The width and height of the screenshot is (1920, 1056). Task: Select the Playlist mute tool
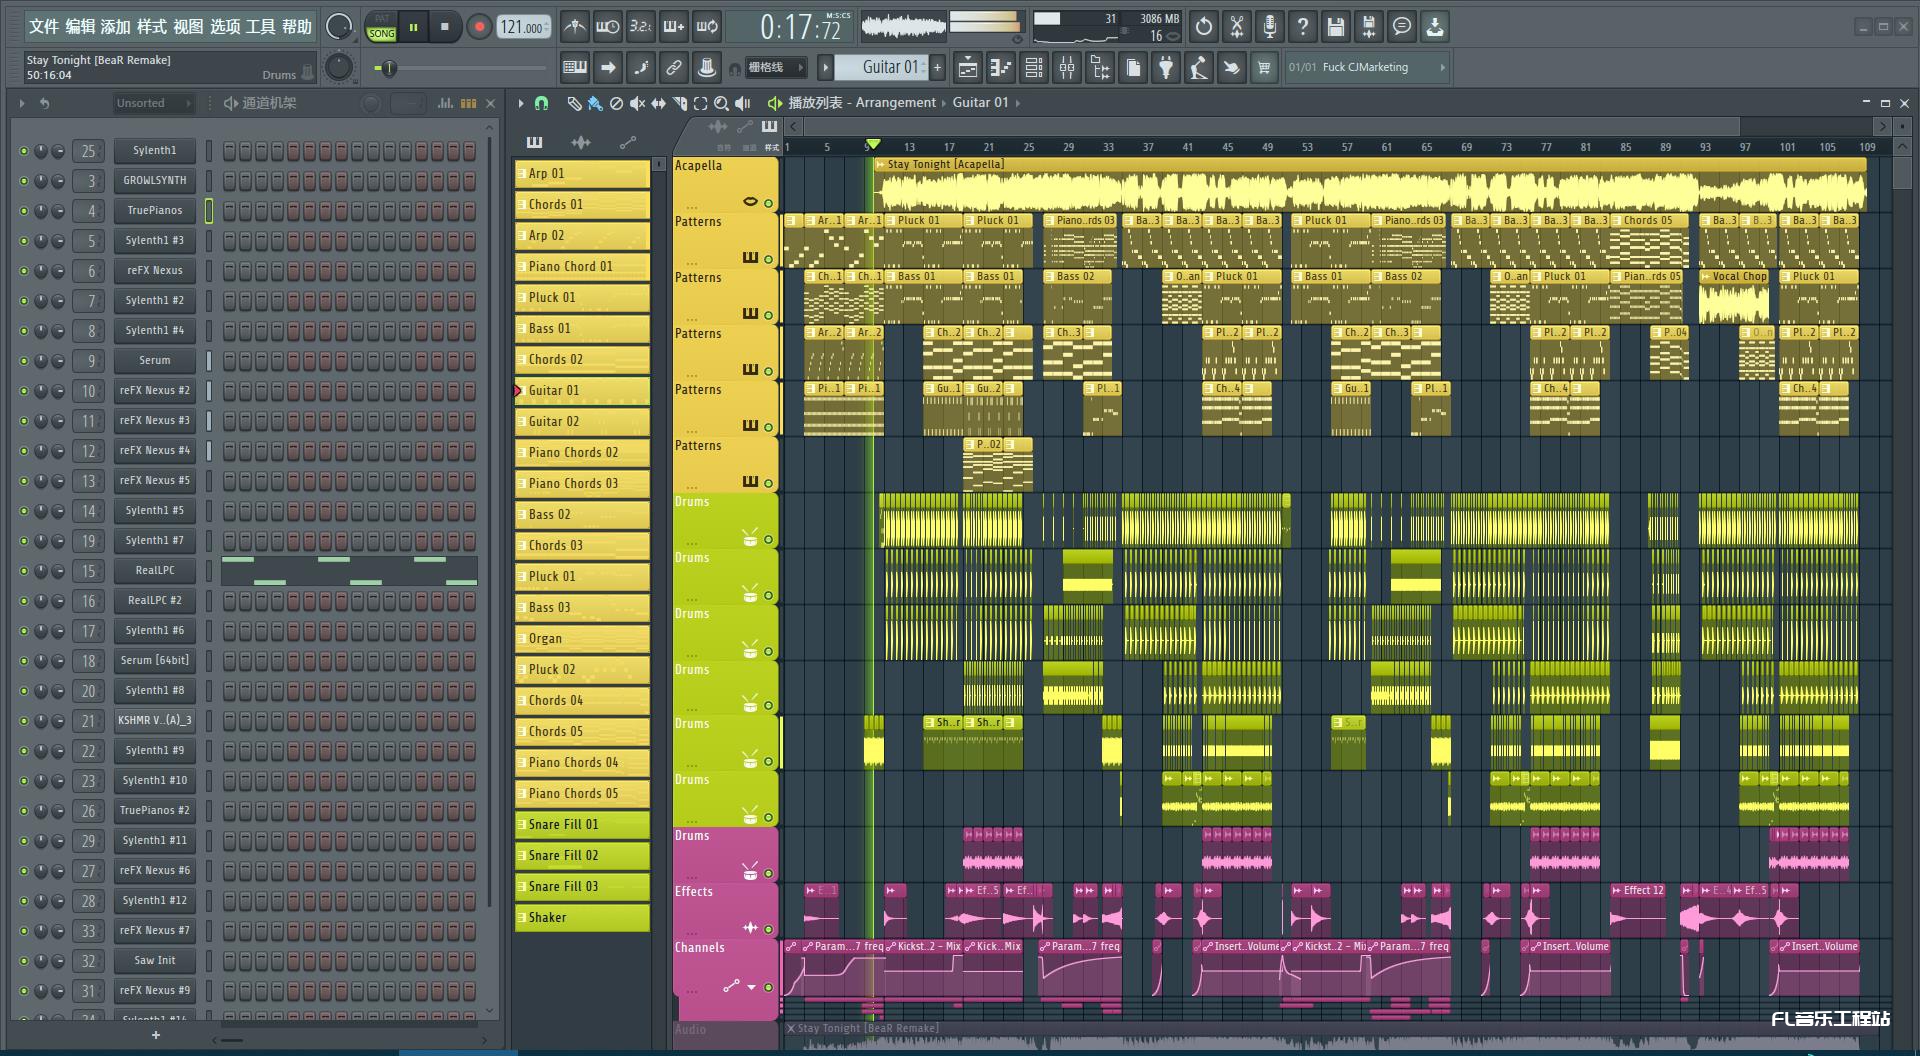[x=637, y=103]
